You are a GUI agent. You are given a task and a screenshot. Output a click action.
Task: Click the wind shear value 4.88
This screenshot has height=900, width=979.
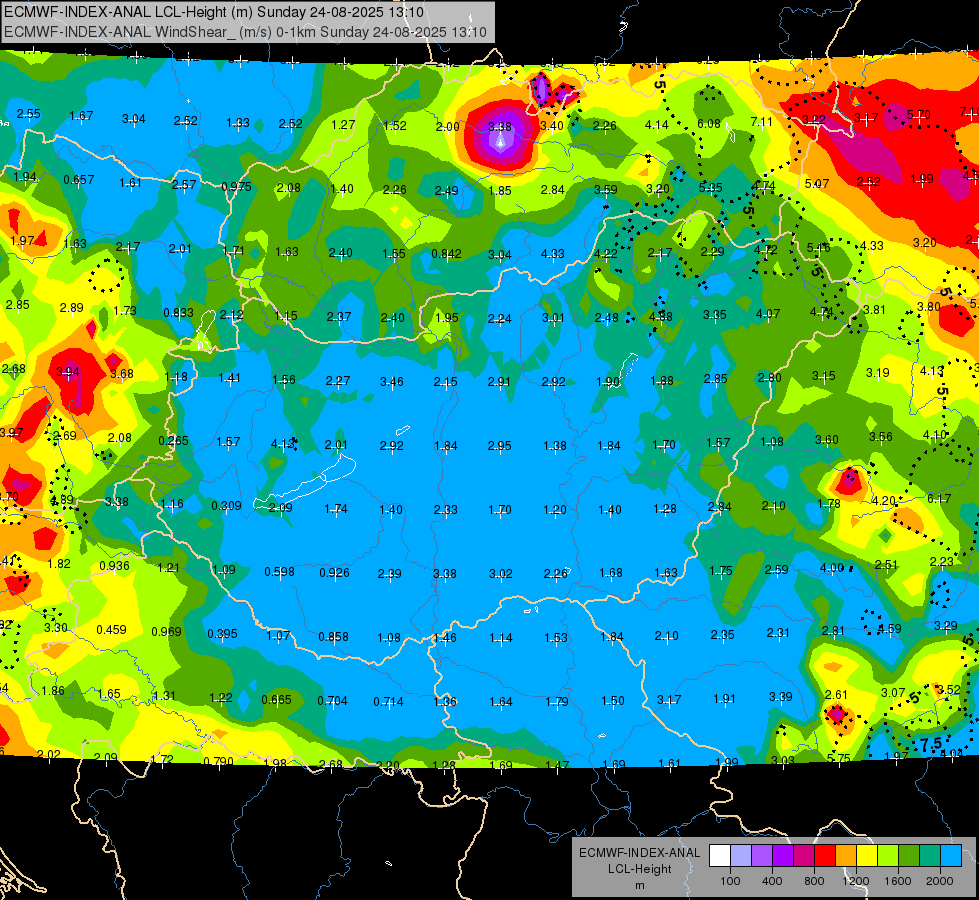(660, 316)
